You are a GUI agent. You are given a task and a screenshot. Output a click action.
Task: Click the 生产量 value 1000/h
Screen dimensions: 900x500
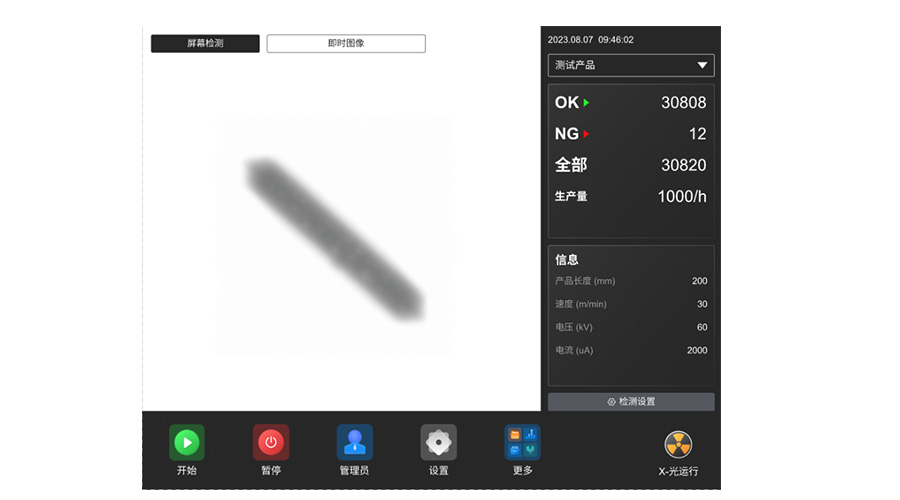point(682,196)
